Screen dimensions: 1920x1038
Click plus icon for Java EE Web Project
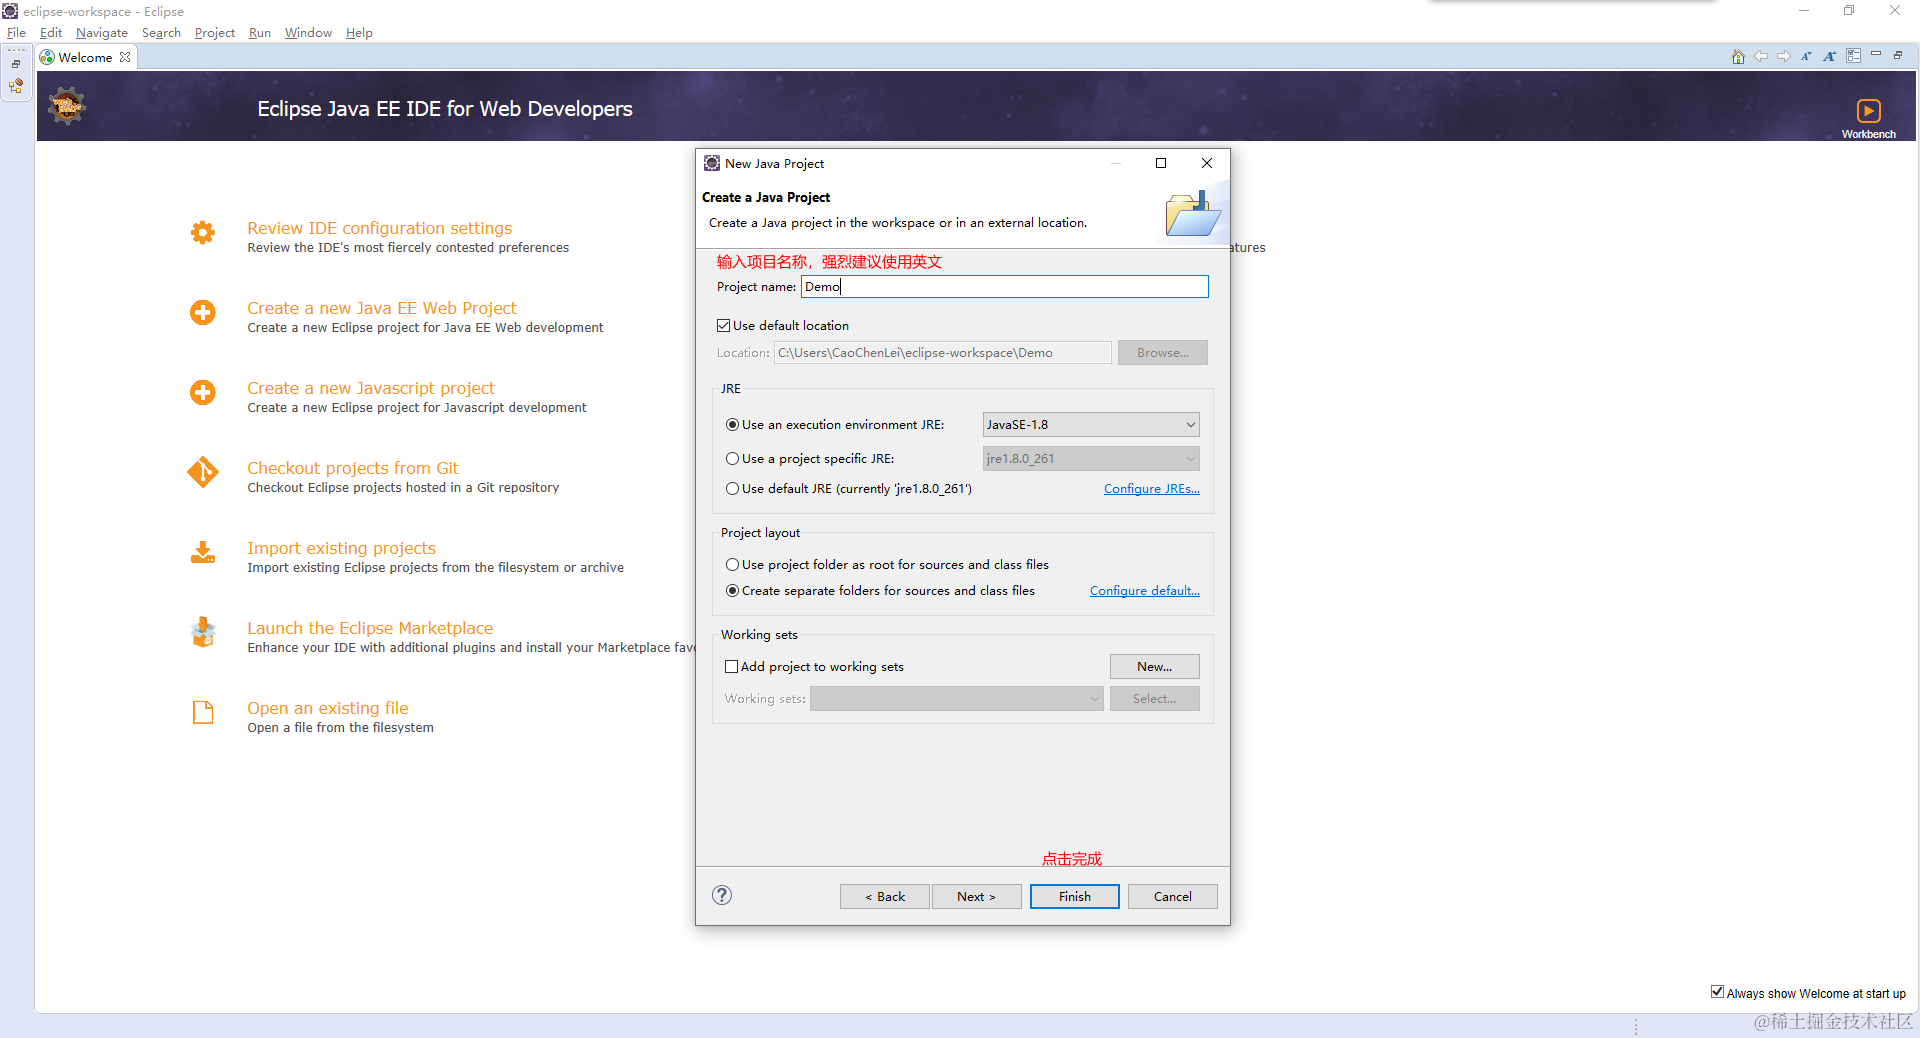pos(203,313)
